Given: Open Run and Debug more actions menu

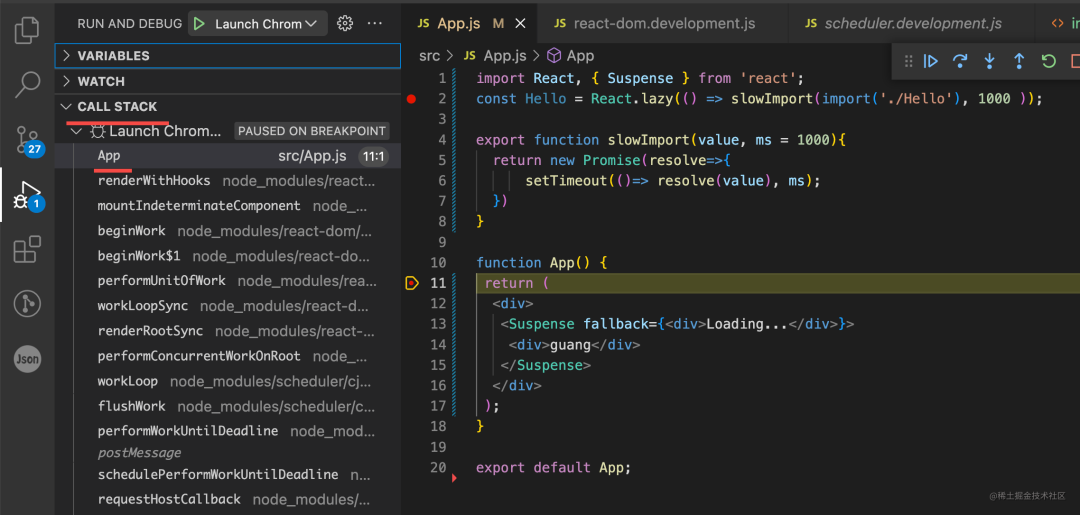Looking at the screenshot, I should (375, 23).
